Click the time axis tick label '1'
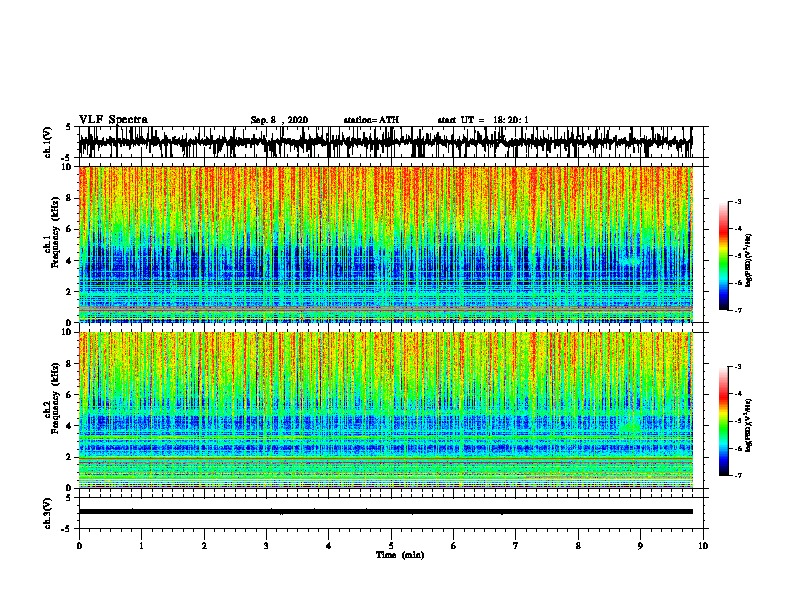Image resolution: width=792 pixels, height=612 pixels. pos(141,546)
